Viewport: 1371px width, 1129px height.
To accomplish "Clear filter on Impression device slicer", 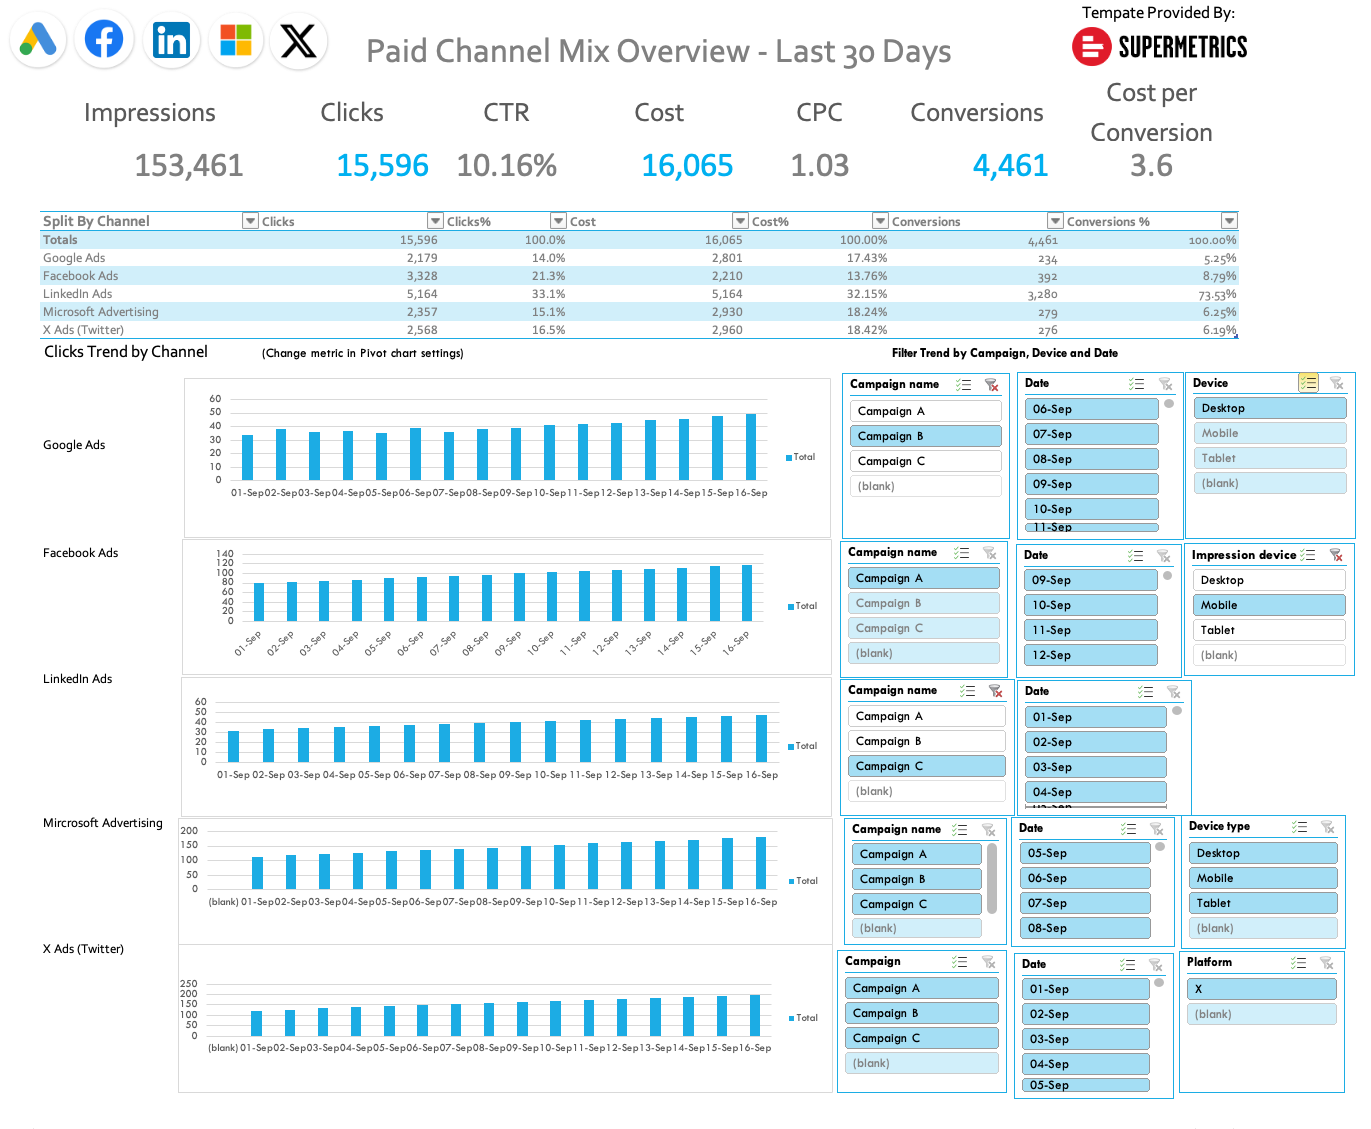I will (1336, 555).
